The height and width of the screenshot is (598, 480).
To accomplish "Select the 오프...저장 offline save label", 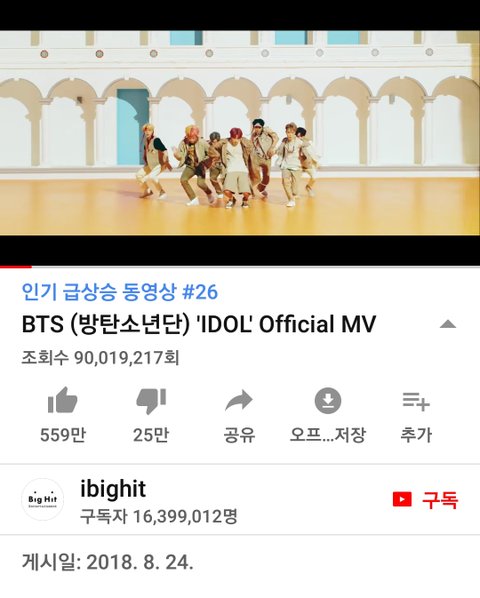I will (x=328, y=435).
